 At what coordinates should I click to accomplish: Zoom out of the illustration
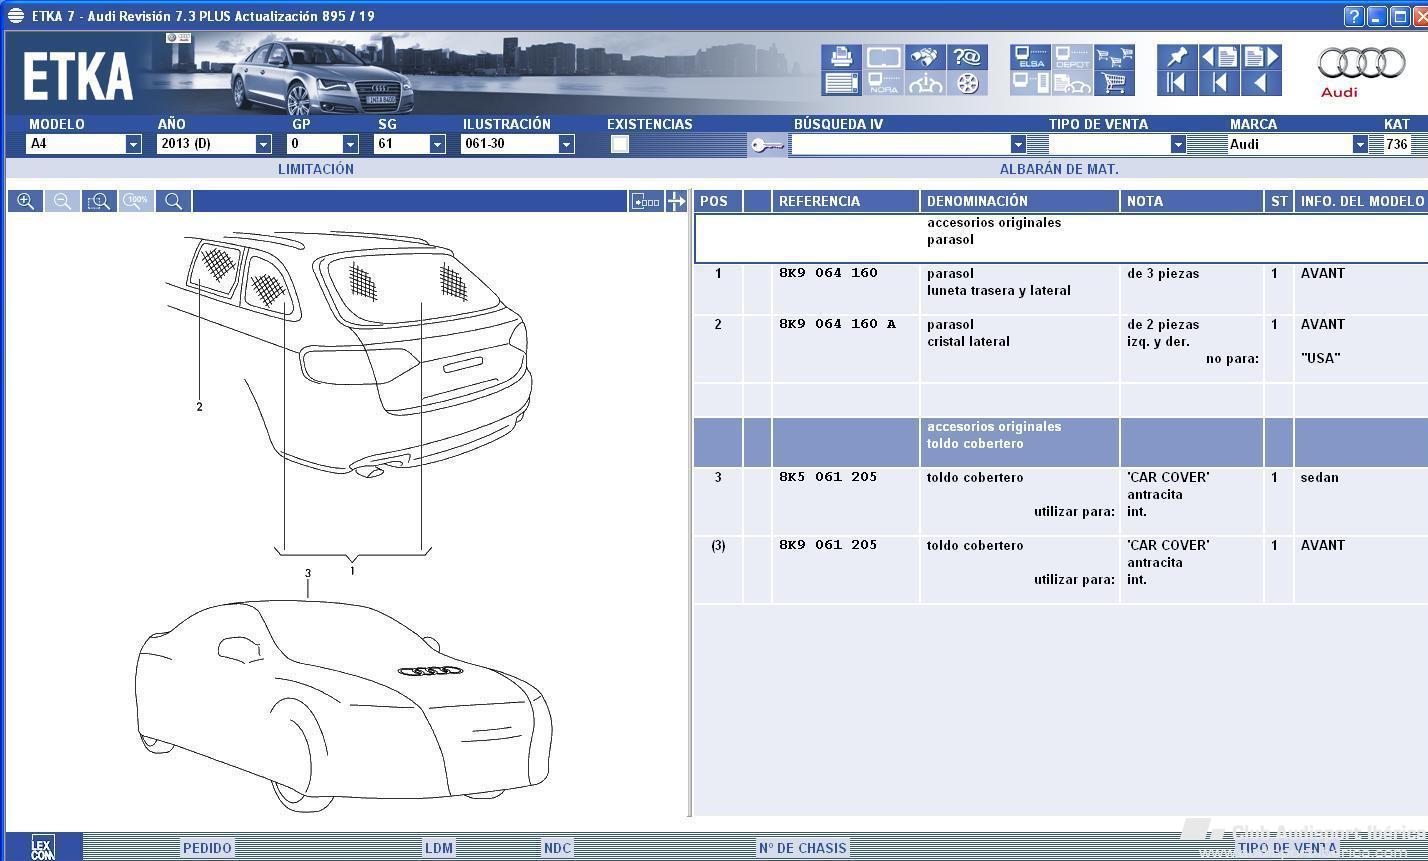coord(62,201)
